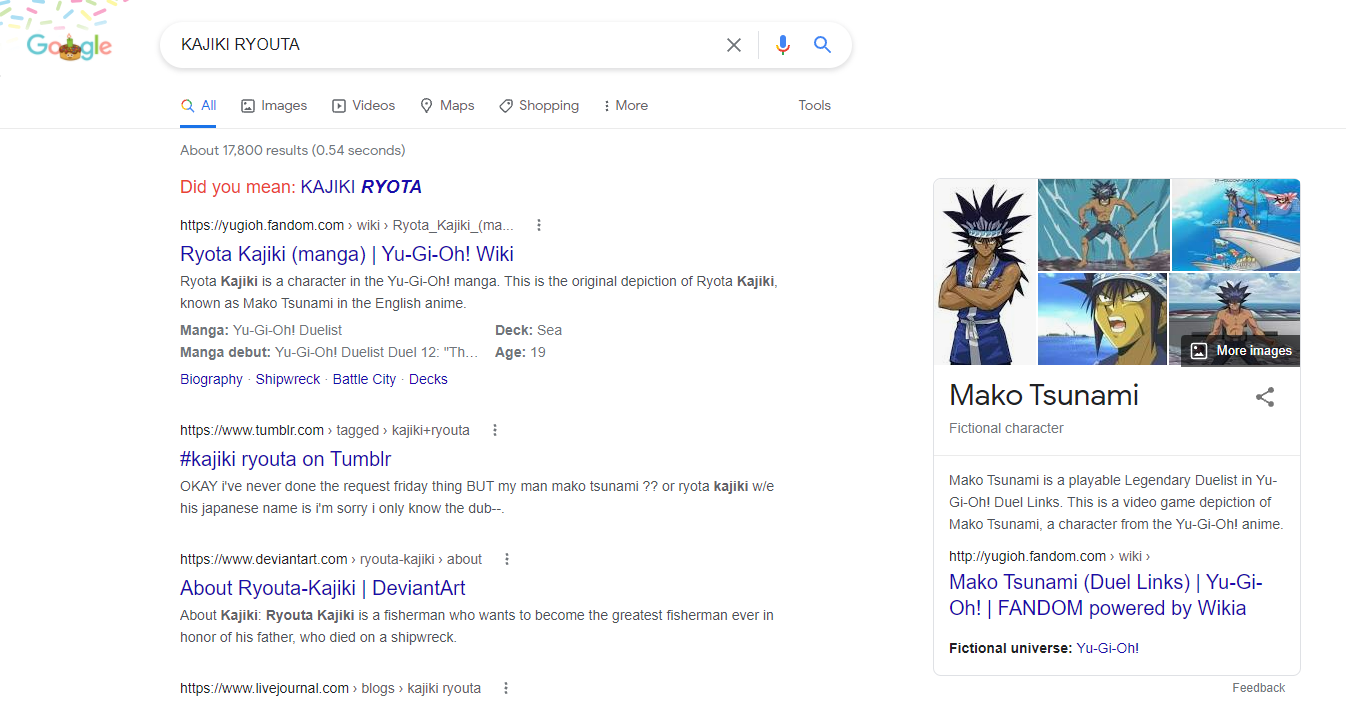Screen dimensions: 1346x702
Task: Click 'Manga: Yu-Gi-Oh! Duelist' detail
Action: [261, 330]
